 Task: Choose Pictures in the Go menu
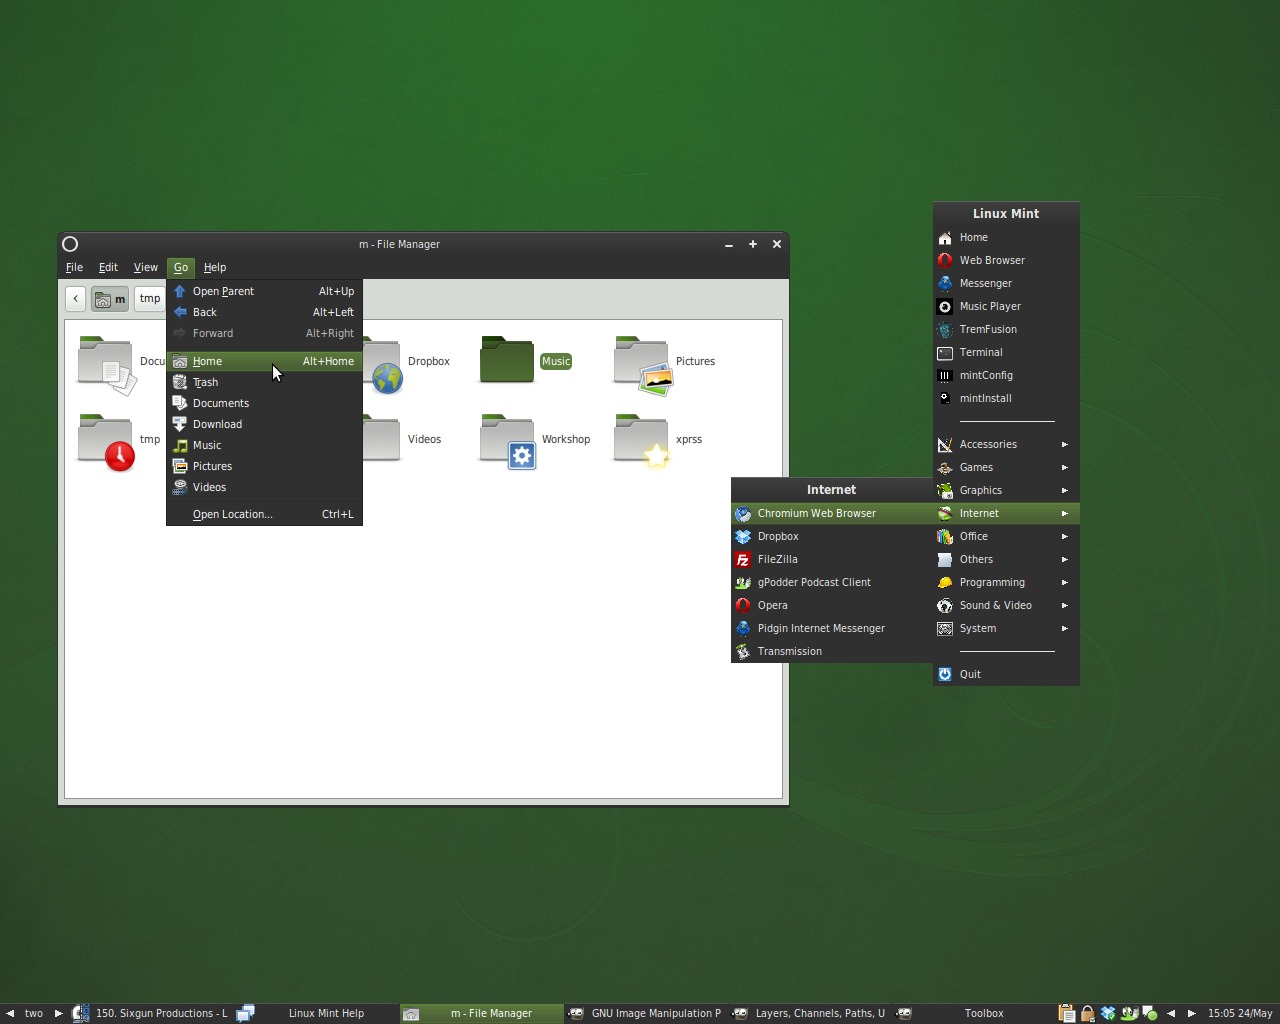[x=264, y=466]
